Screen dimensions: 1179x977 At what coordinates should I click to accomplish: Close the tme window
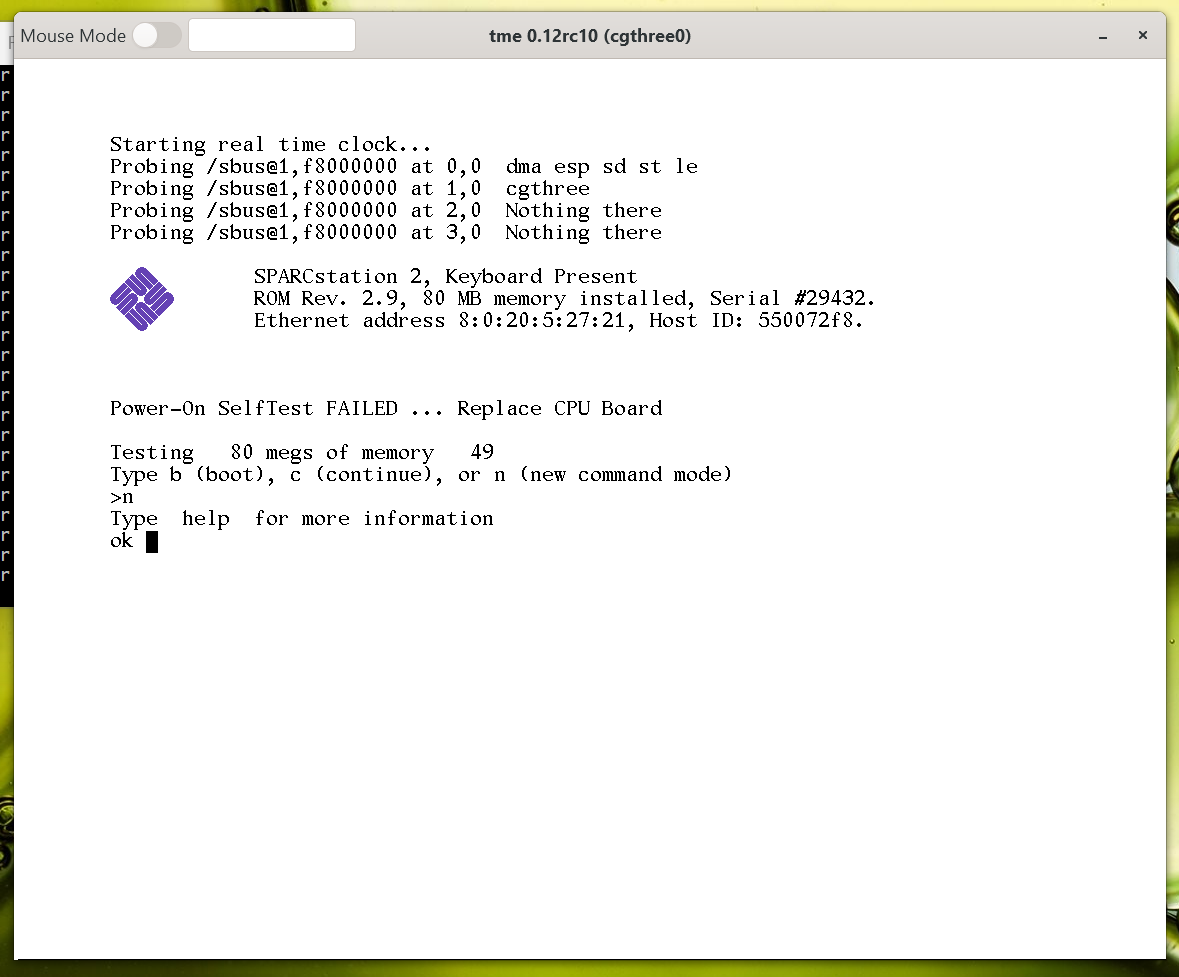point(1142,35)
